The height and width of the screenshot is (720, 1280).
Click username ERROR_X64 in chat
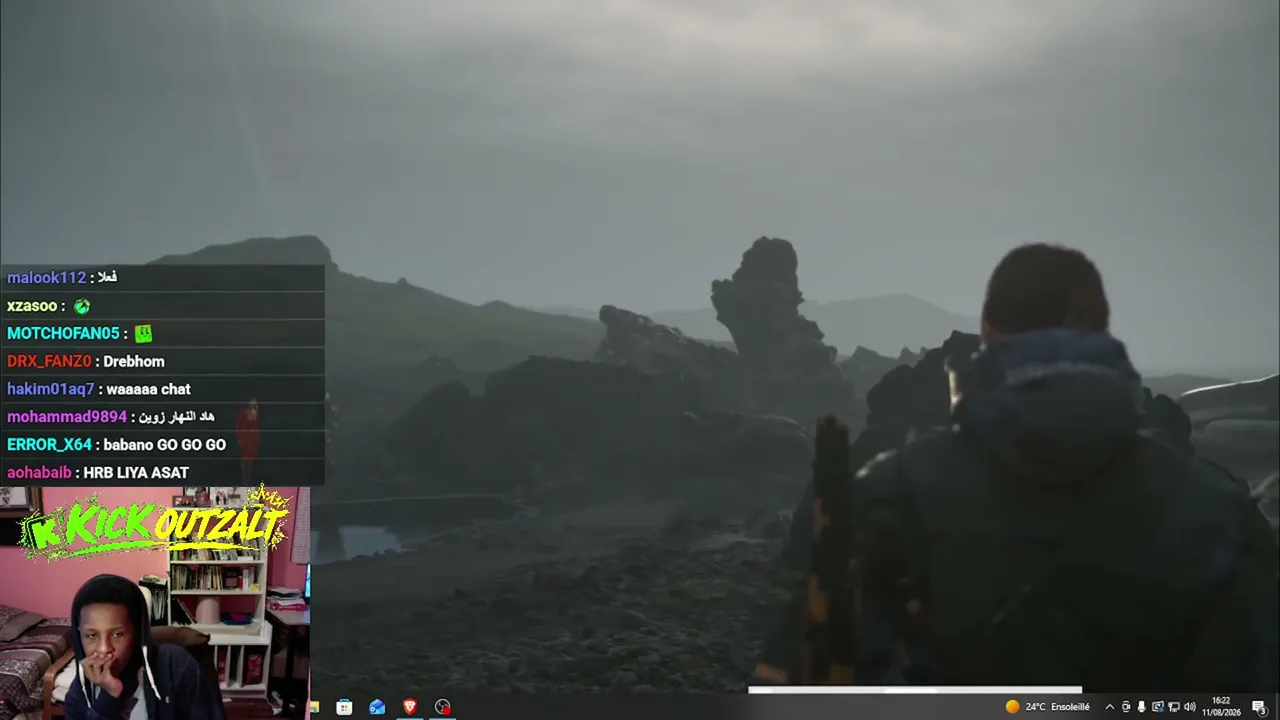click(49, 445)
